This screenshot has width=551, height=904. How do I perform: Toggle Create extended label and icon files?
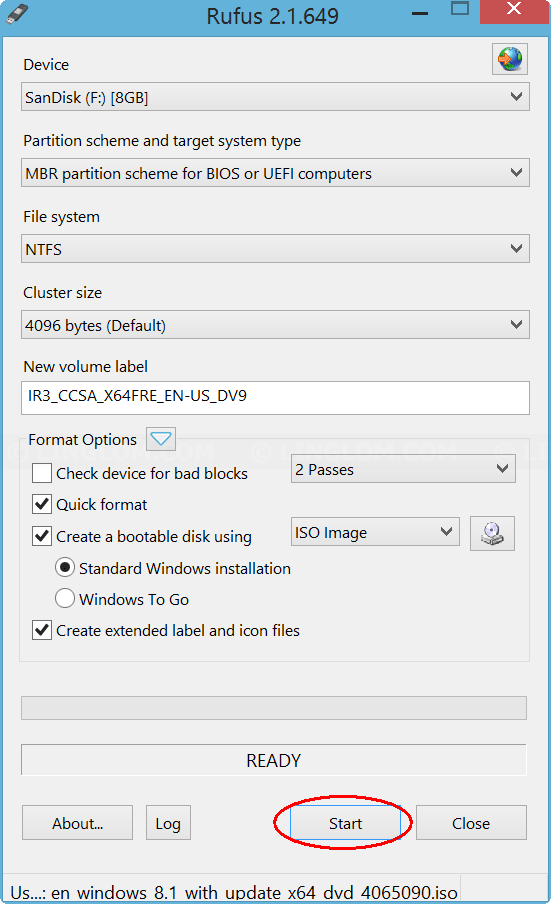[42, 630]
